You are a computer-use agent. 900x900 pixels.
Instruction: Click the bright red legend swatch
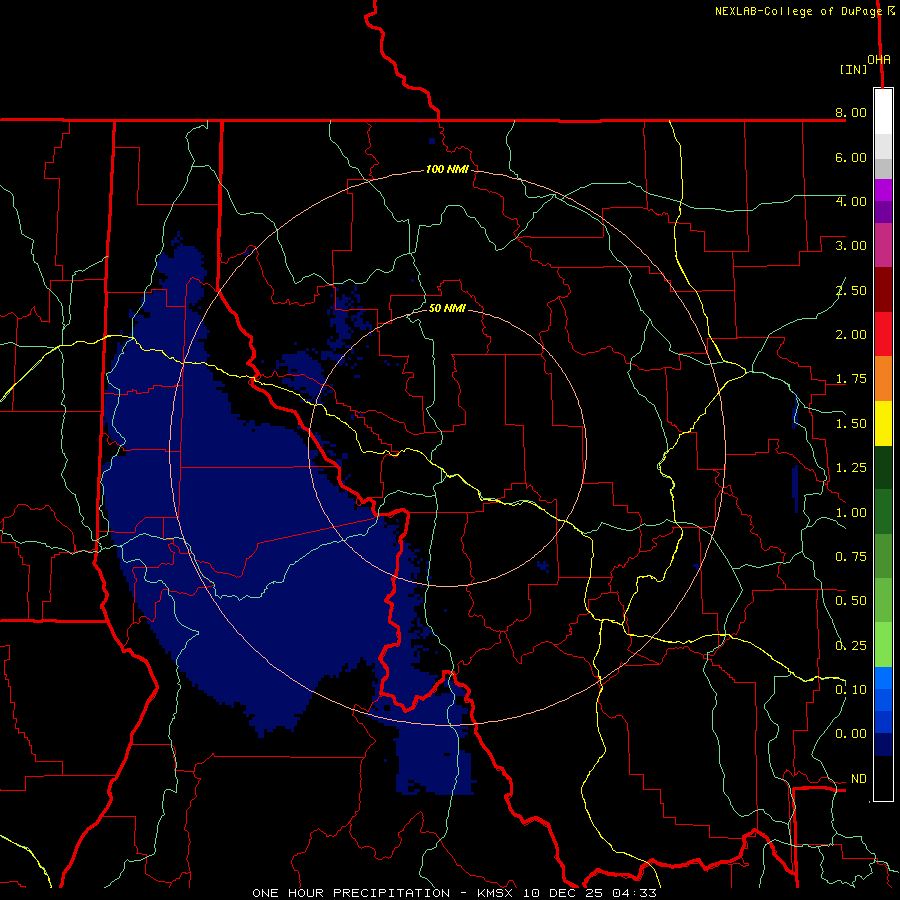(x=883, y=334)
